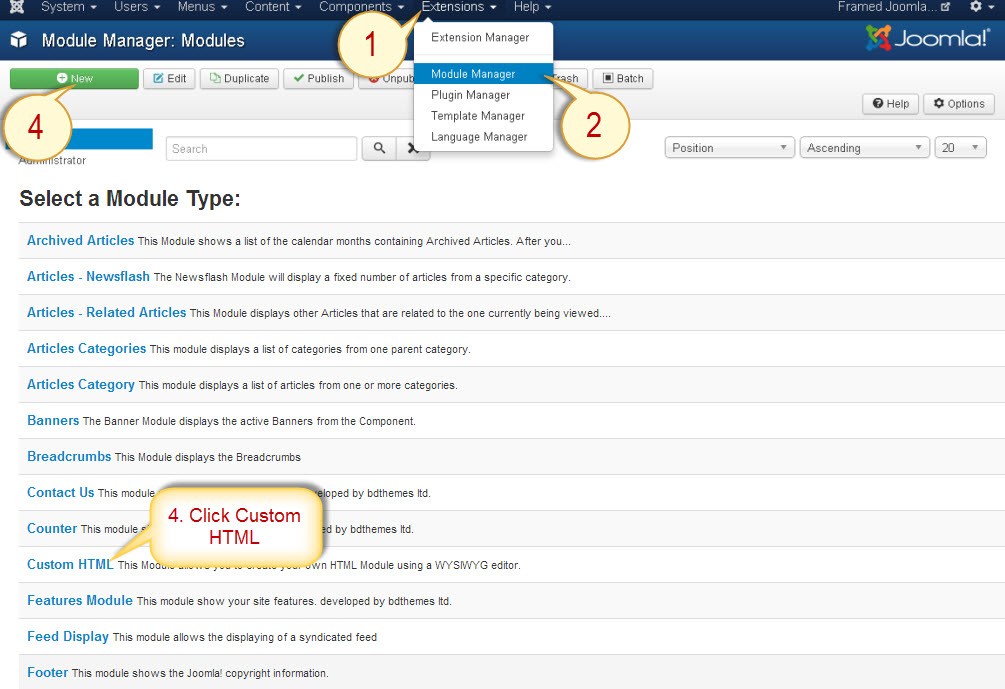Image resolution: width=1005 pixels, height=689 pixels.
Task: Open the Extensions menu
Action: pyautogui.click(x=458, y=6)
